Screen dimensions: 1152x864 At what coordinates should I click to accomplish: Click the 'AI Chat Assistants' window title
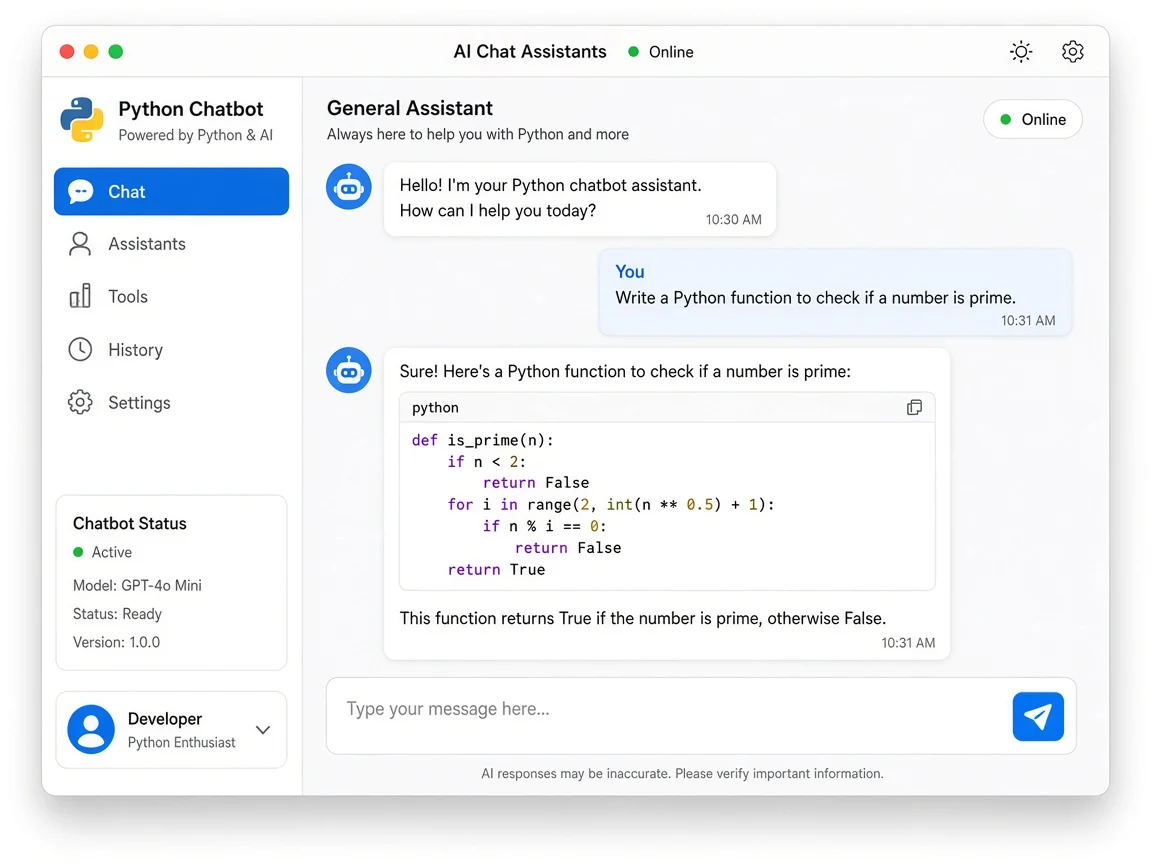(x=530, y=51)
